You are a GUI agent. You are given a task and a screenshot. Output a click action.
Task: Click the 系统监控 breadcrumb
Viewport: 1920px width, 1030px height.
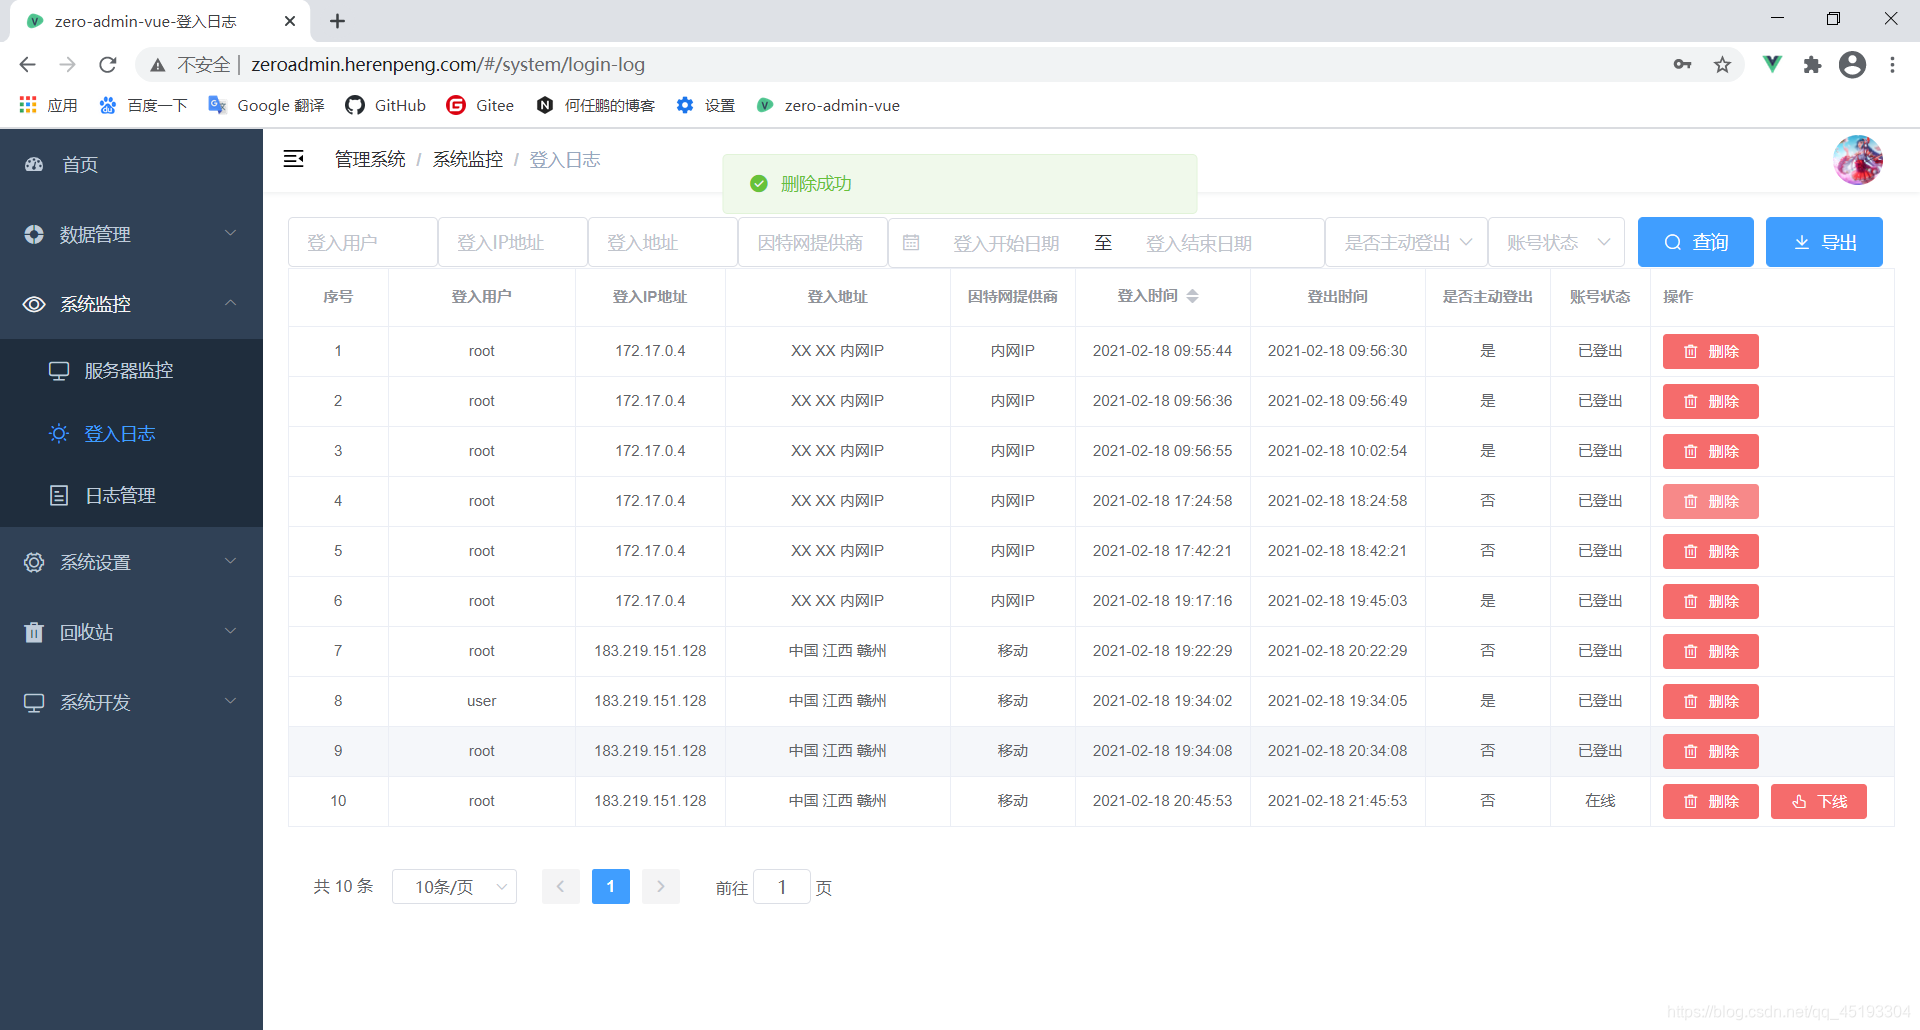tap(467, 159)
